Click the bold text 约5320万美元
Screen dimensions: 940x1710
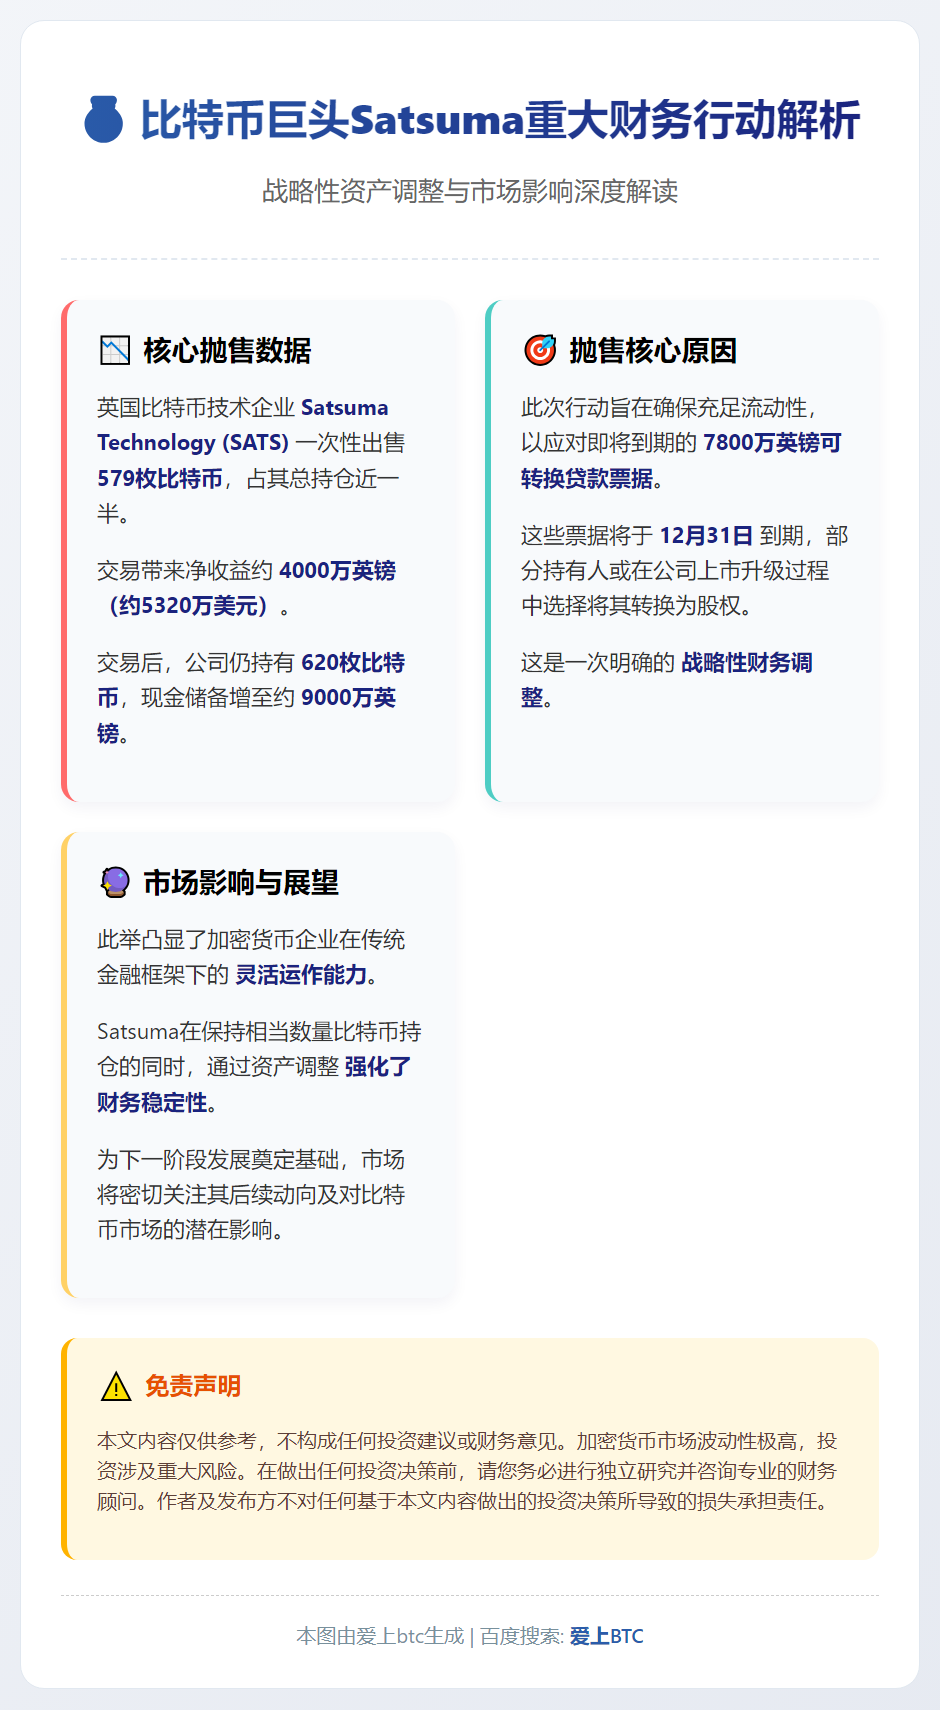(x=189, y=605)
